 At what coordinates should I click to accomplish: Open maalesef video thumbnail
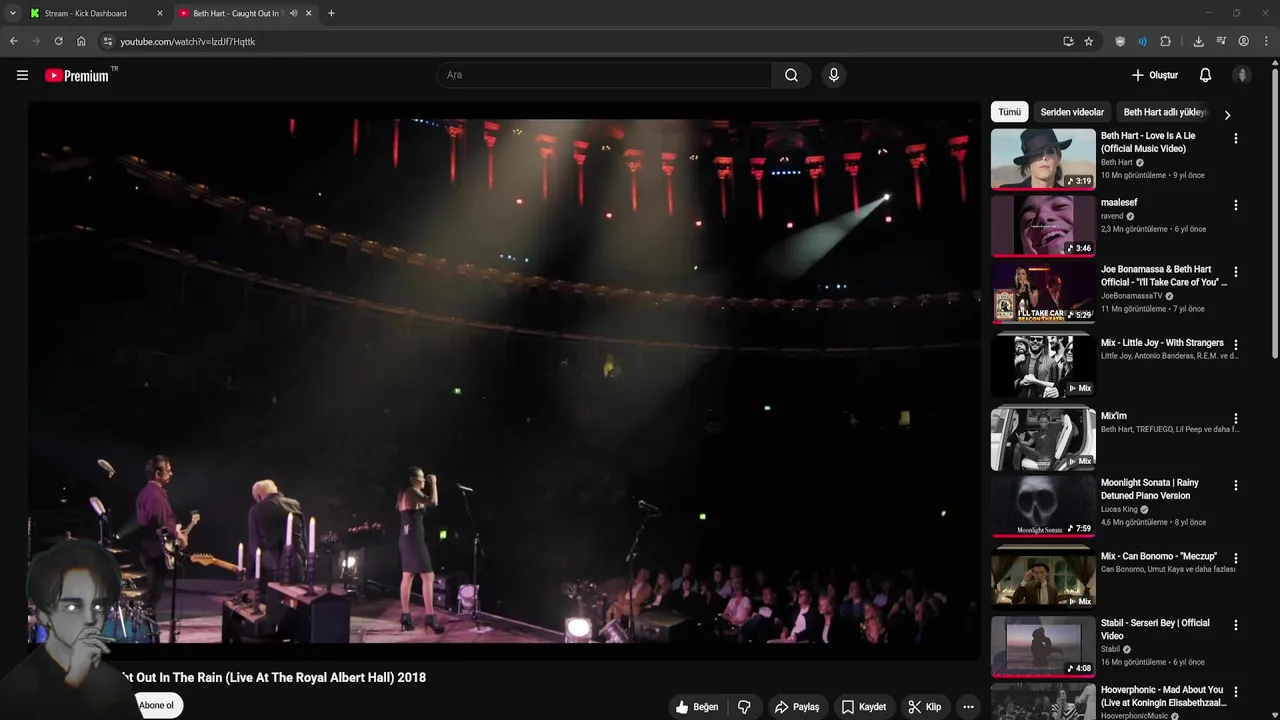click(1043, 226)
